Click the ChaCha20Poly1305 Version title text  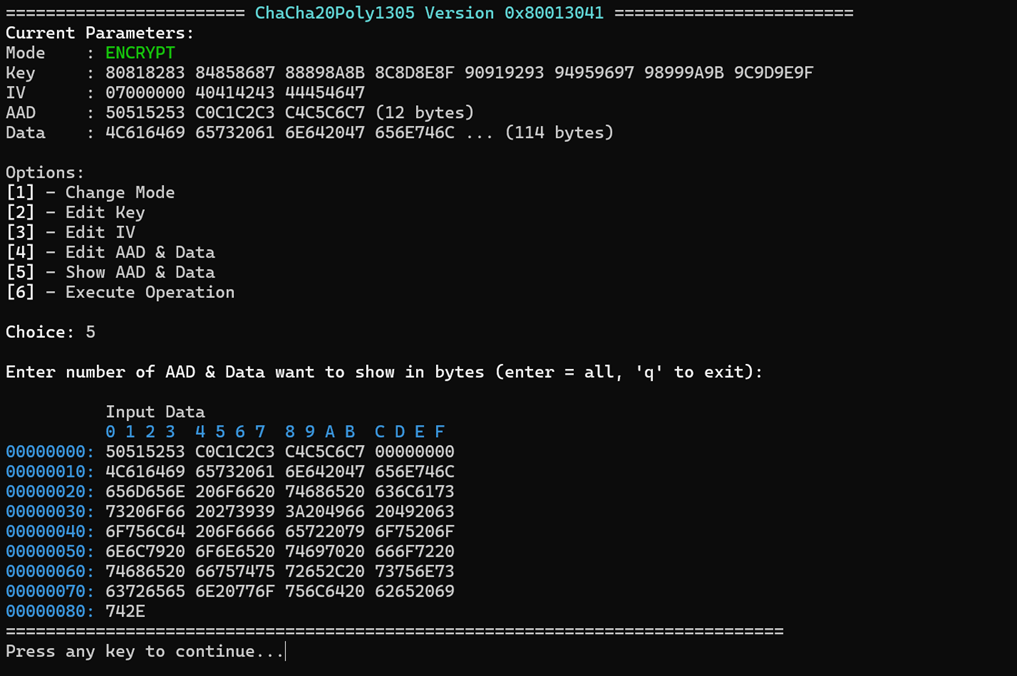coord(429,12)
